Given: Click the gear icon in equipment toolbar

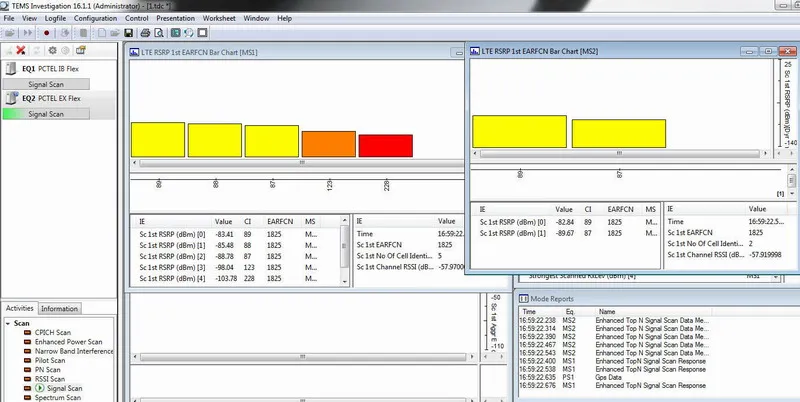Looking at the screenshot, I should point(51,50).
